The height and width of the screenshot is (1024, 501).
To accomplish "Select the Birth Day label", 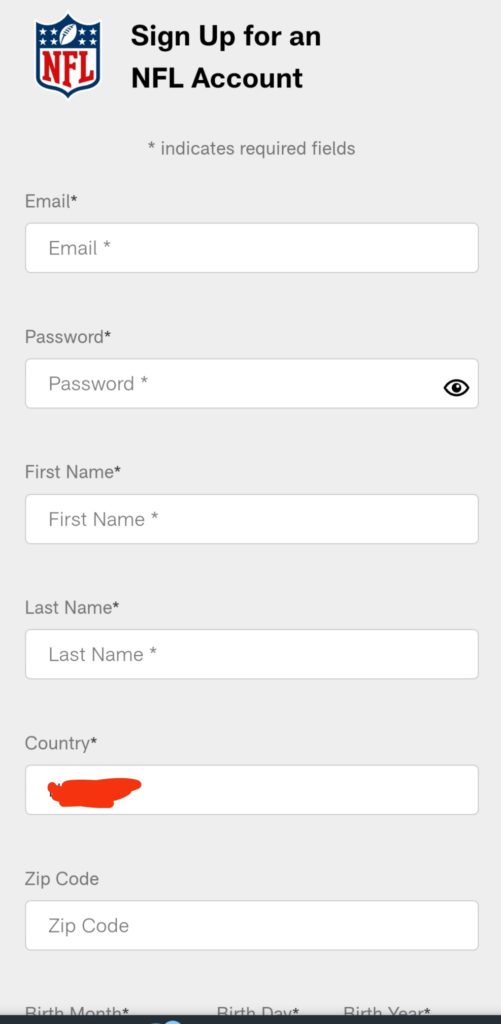I will point(258,1012).
